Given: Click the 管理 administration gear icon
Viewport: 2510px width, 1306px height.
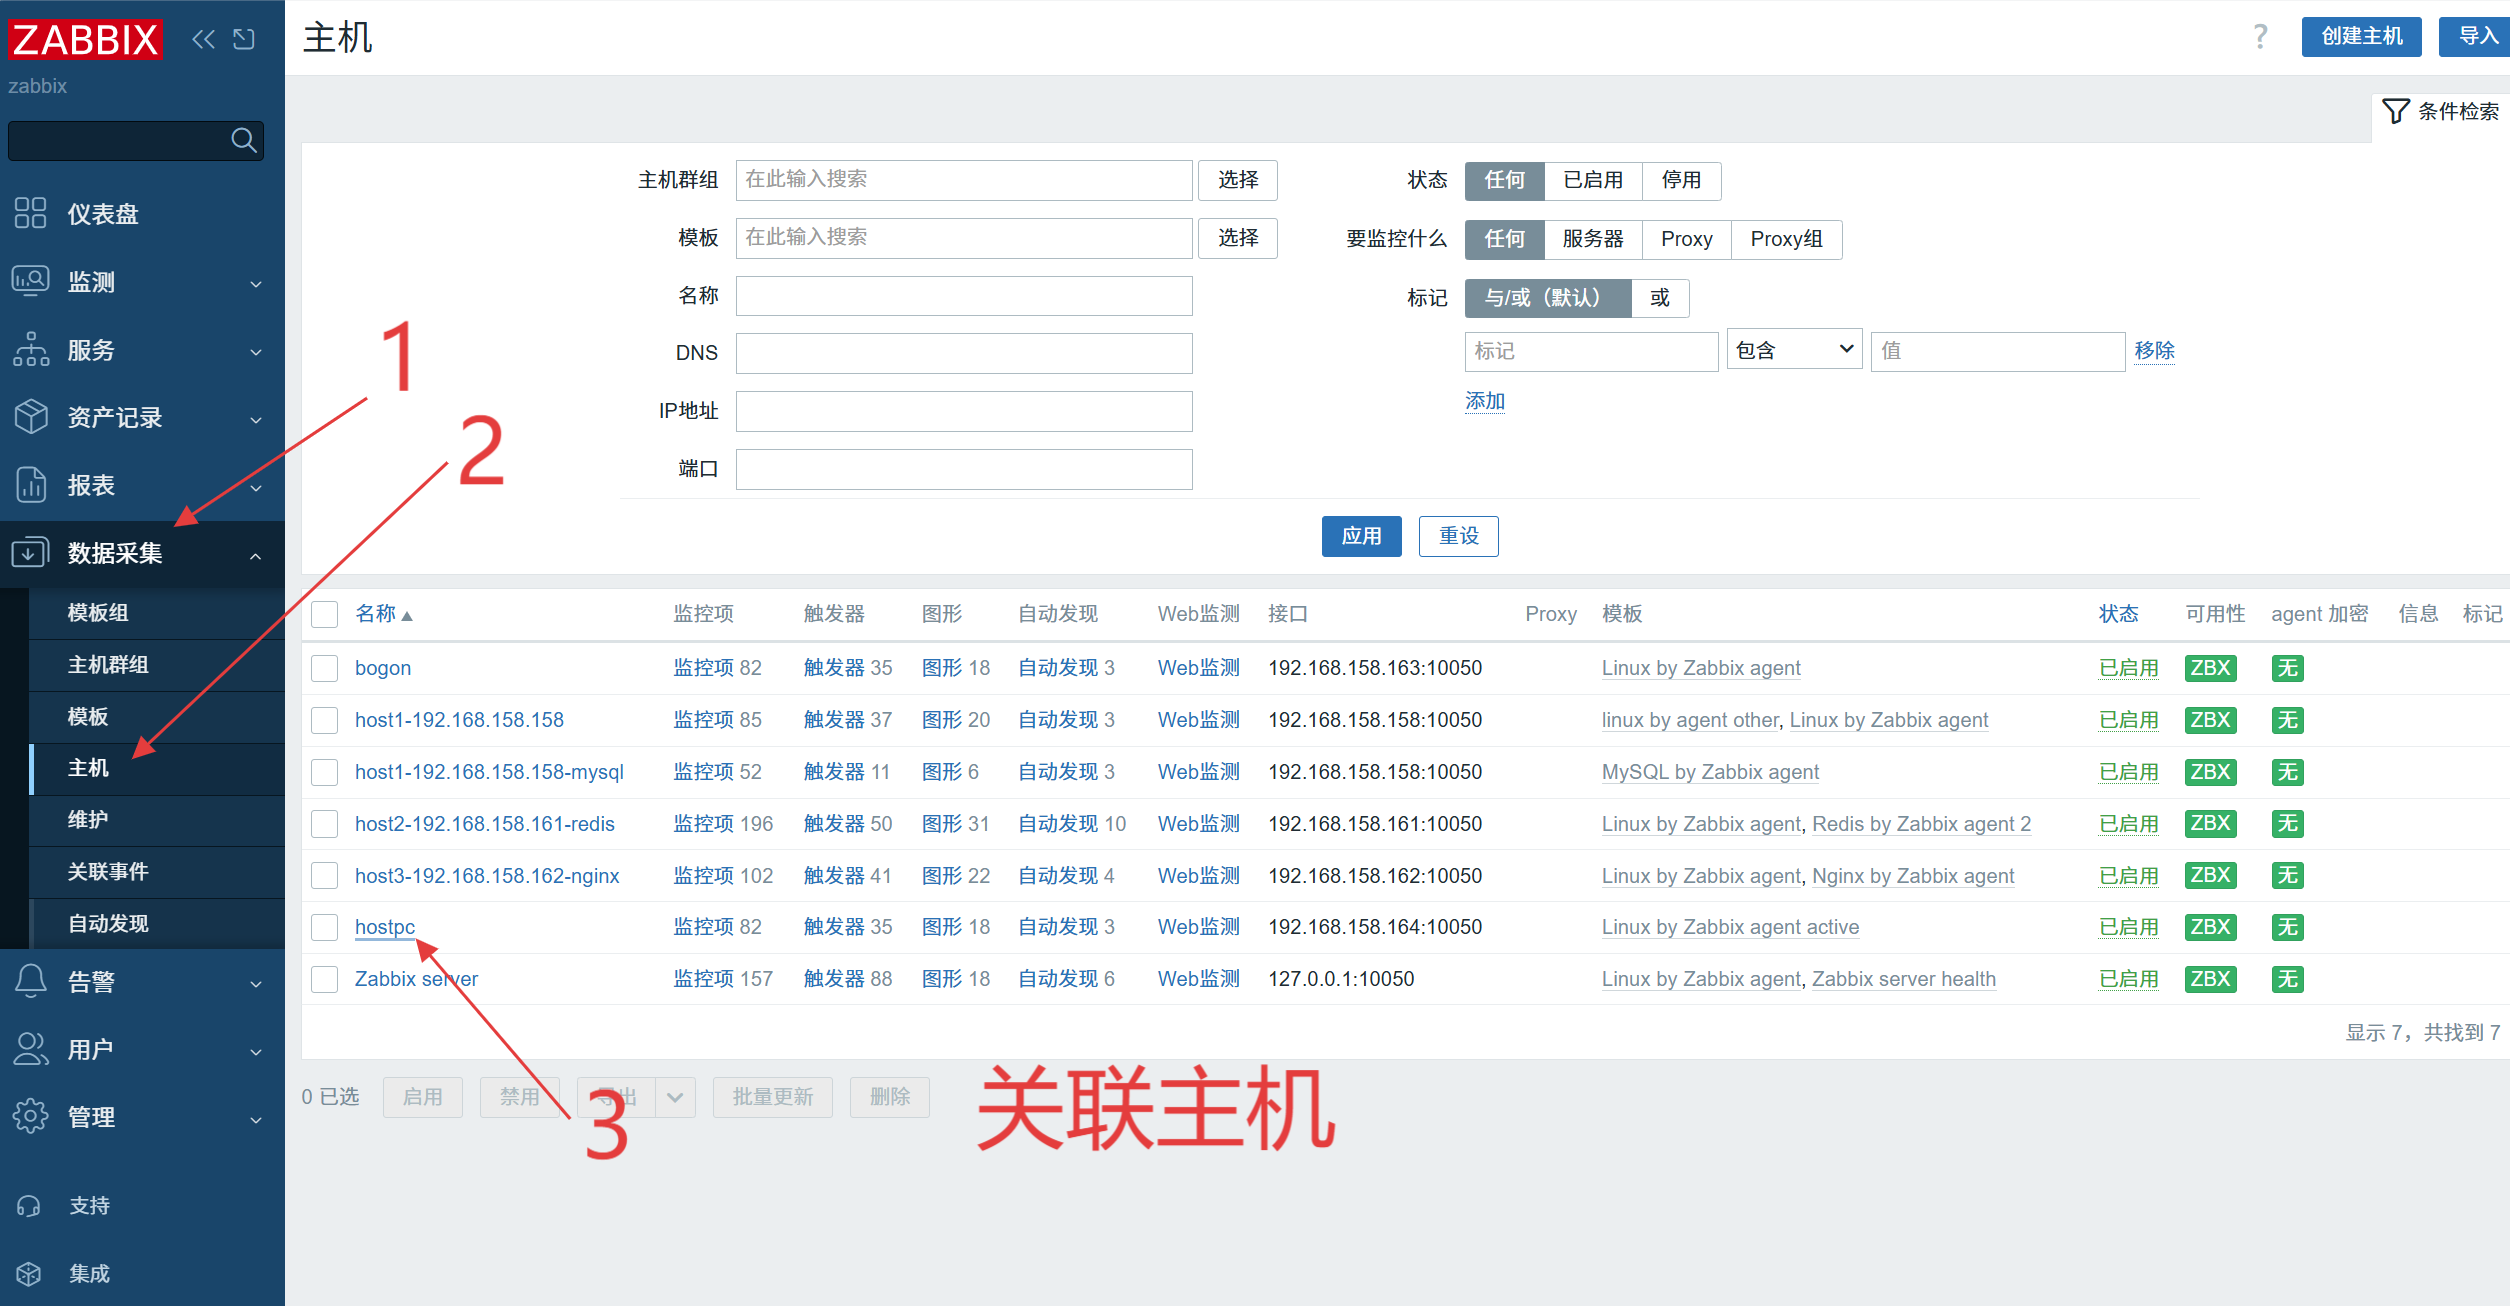Looking at the screenshot, I should [31, 1116].
